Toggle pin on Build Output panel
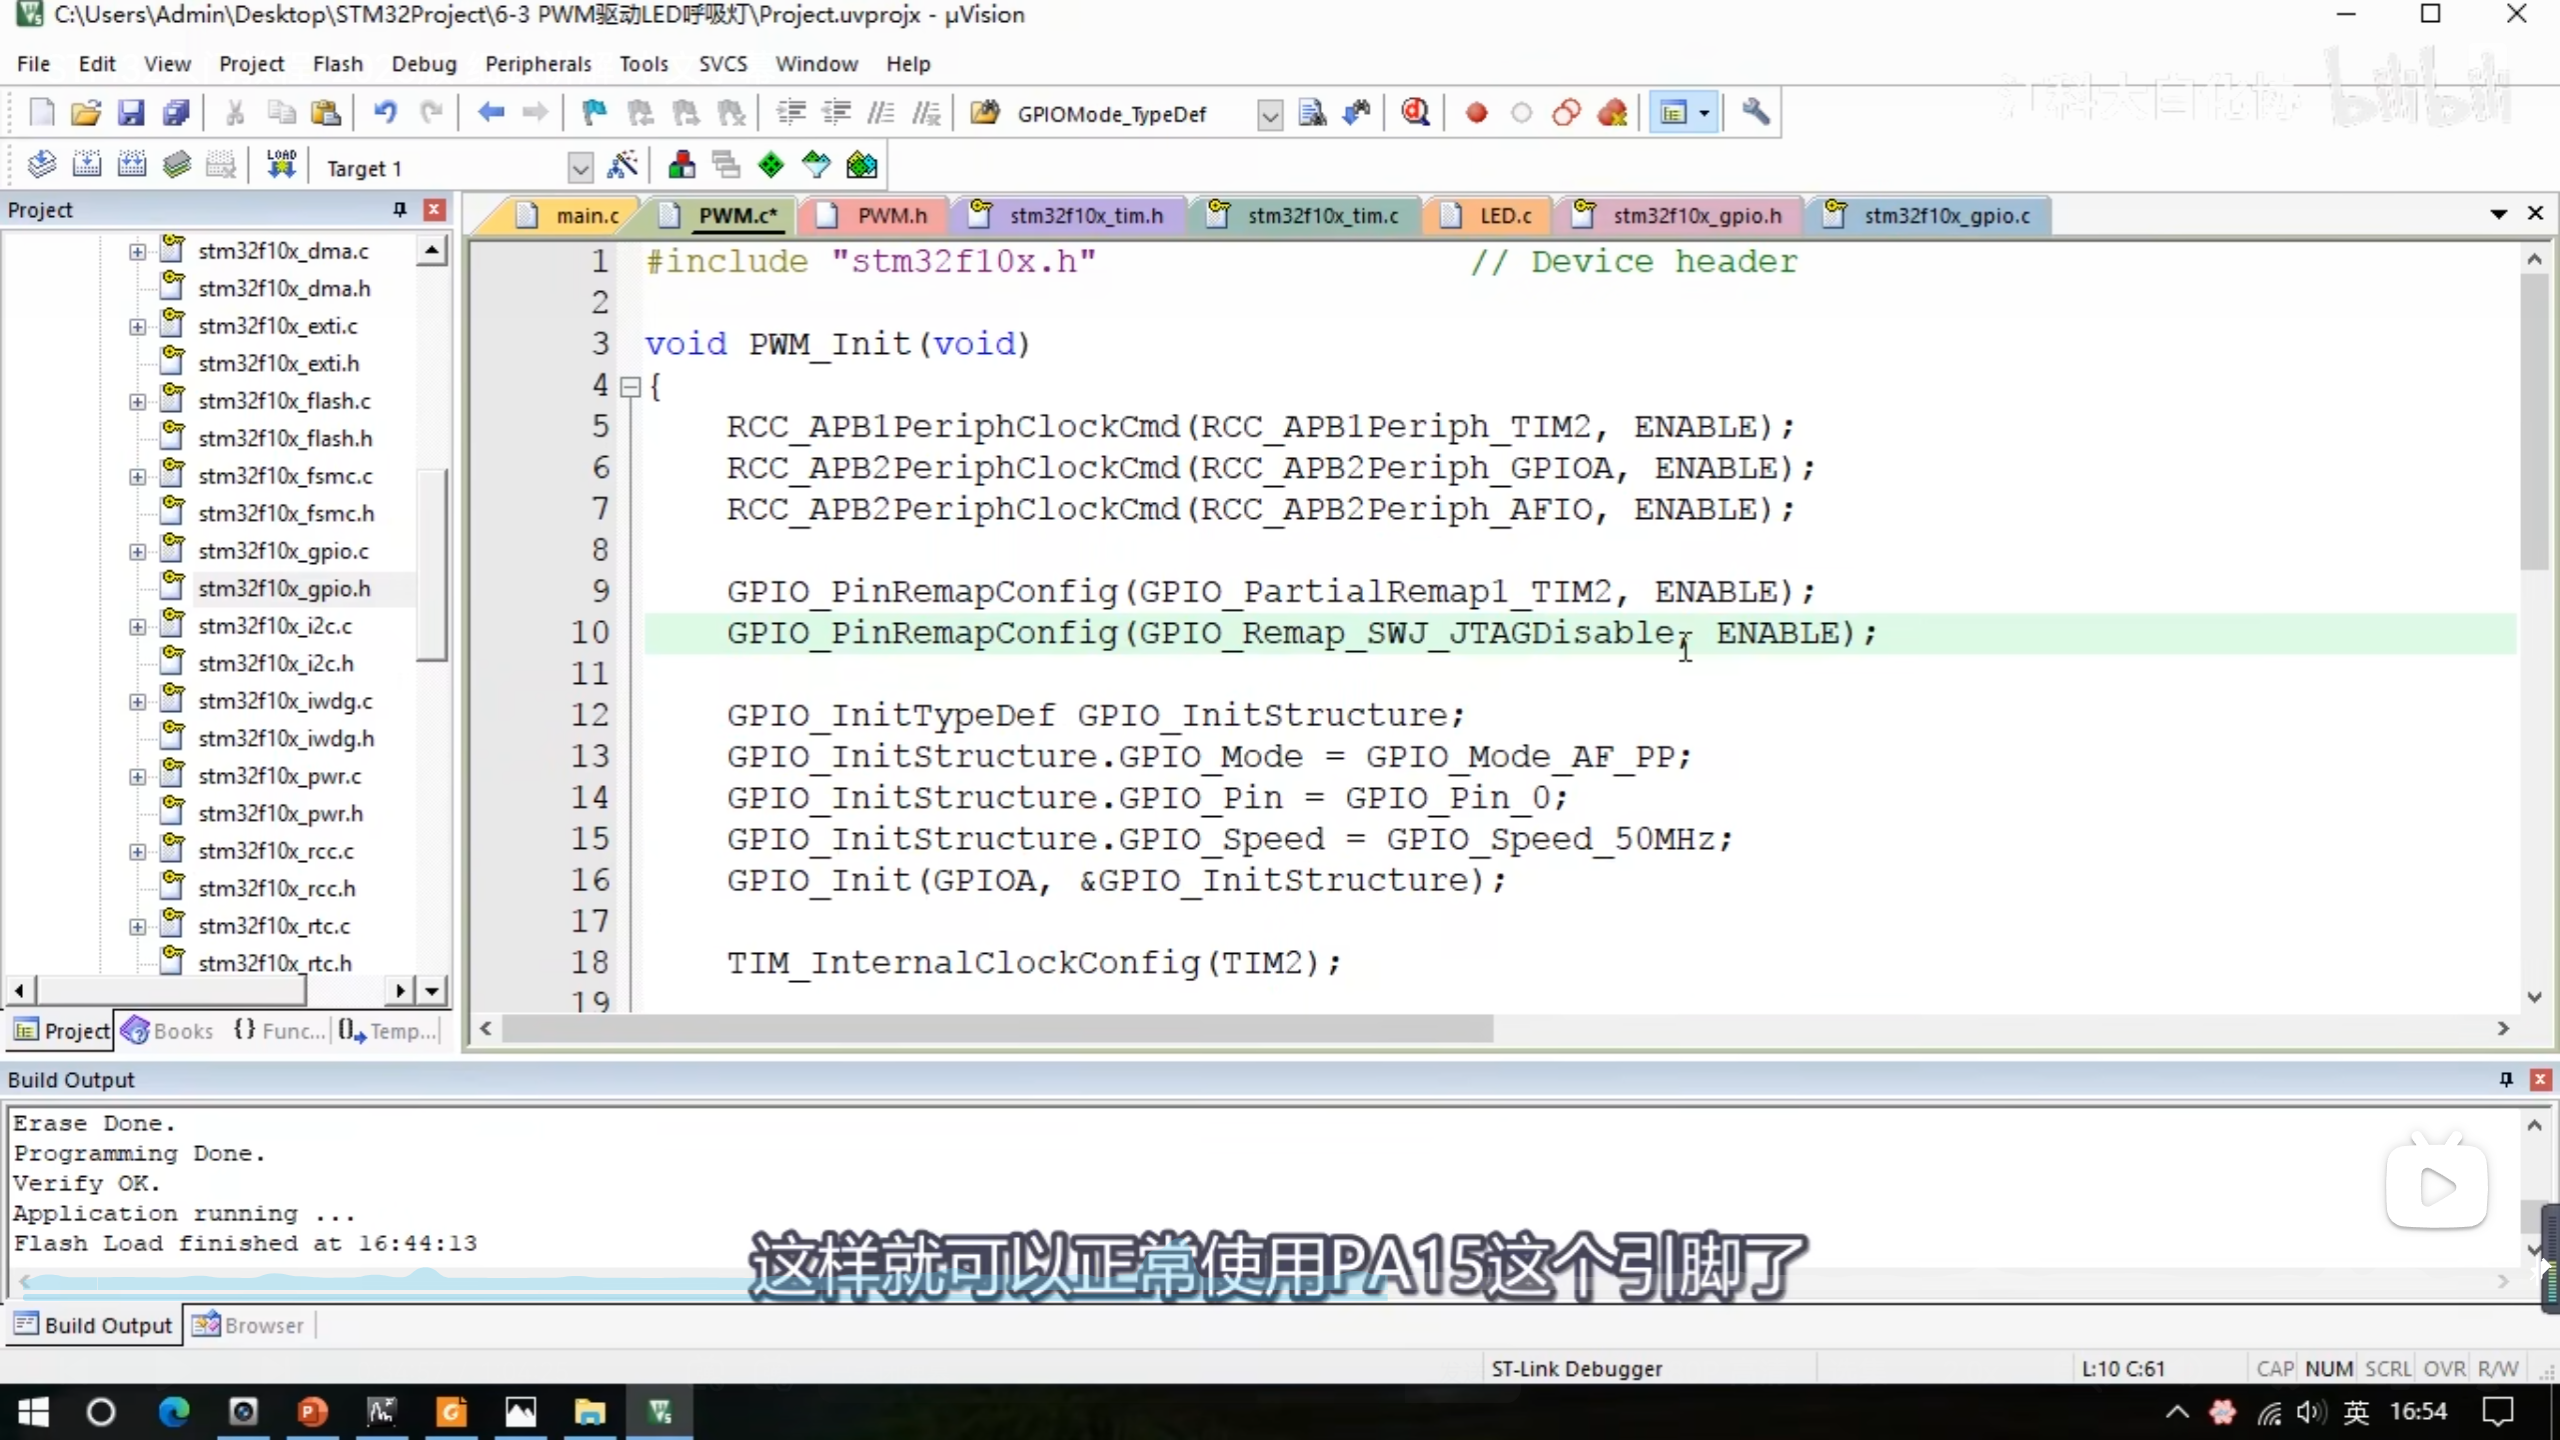 [2506, 1079]
